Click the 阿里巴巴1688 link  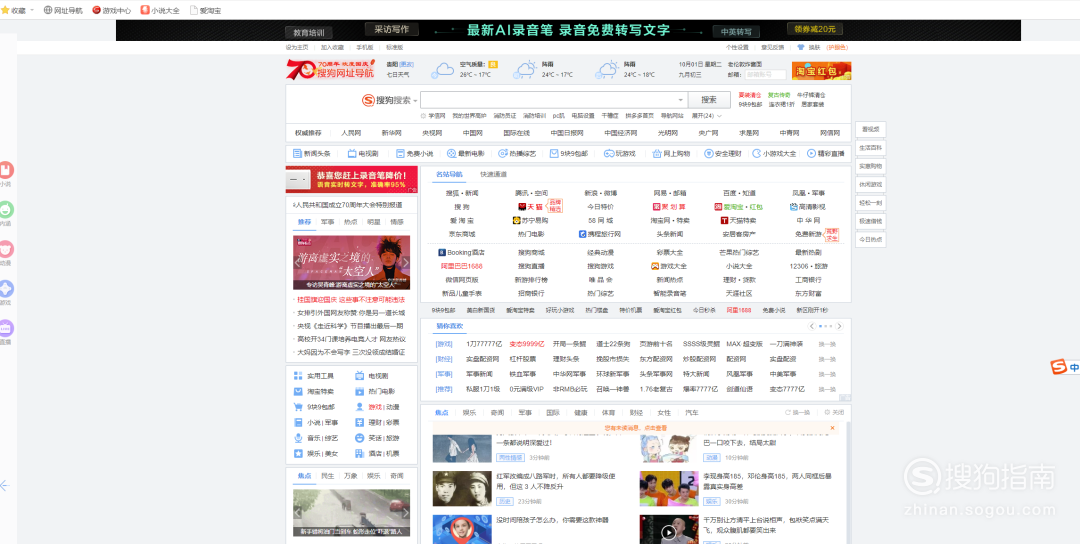[461, 266]
